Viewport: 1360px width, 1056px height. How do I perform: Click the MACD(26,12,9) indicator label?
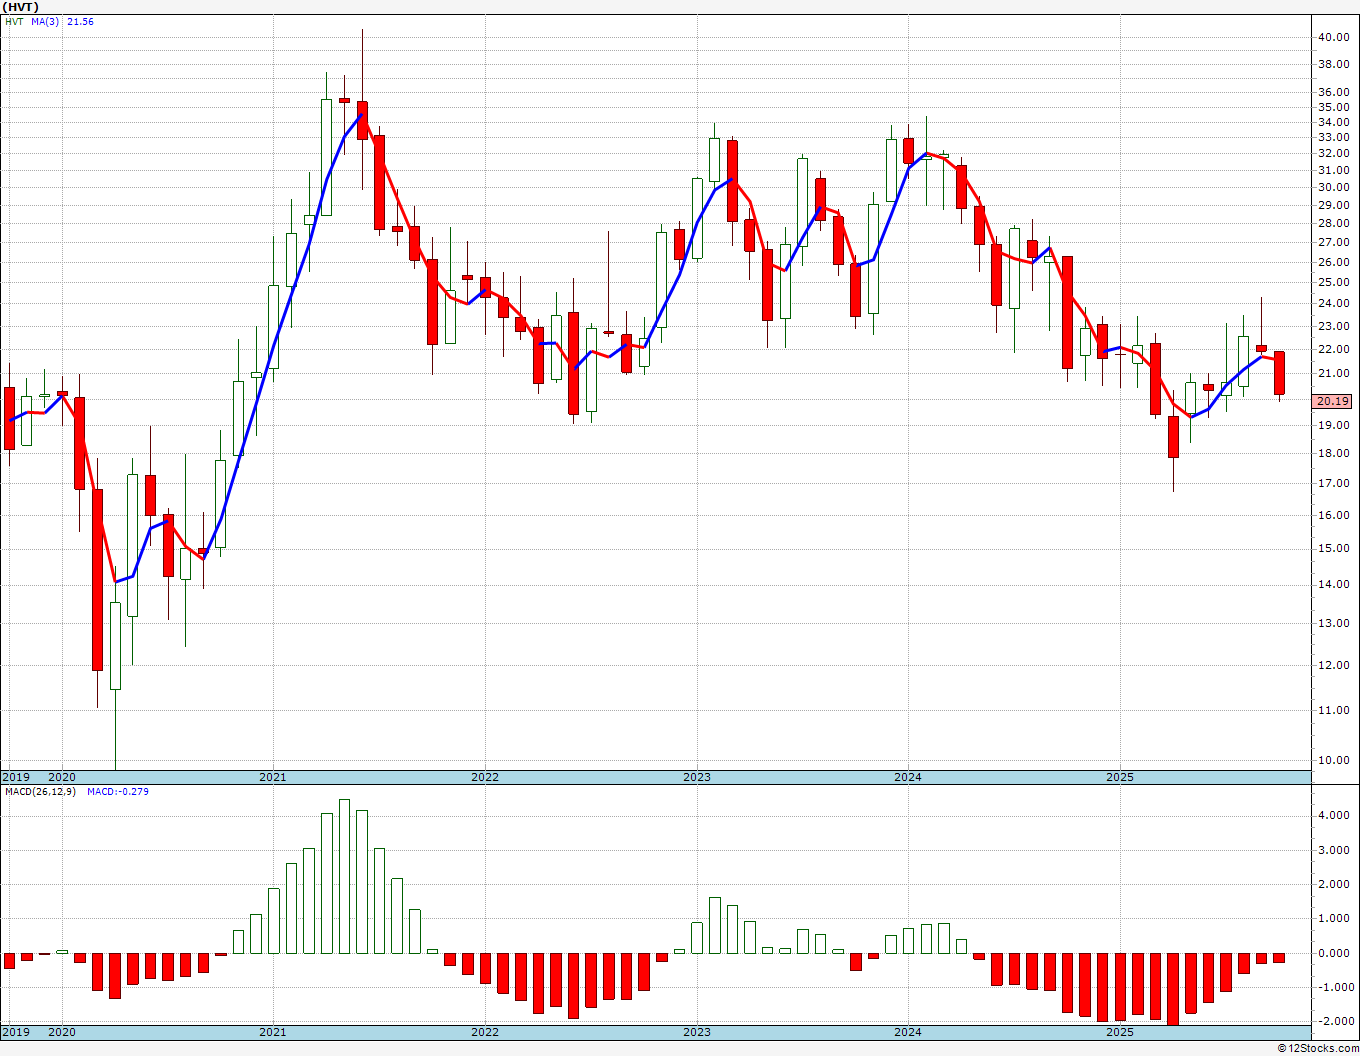pyautogui.click(x=38, y=792)
